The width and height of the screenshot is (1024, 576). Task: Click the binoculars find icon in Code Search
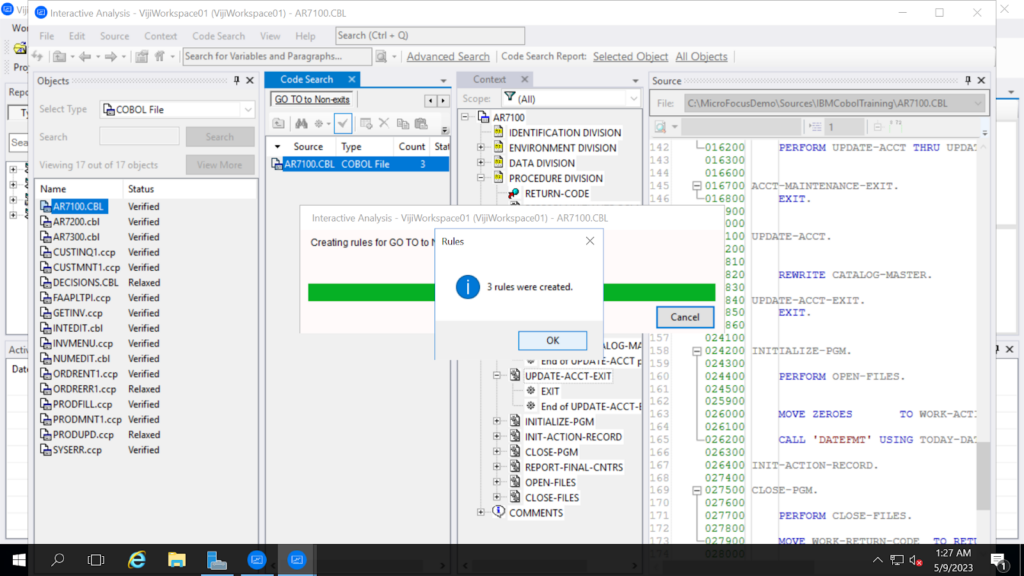pyautogui.click(x=301, y=123)
